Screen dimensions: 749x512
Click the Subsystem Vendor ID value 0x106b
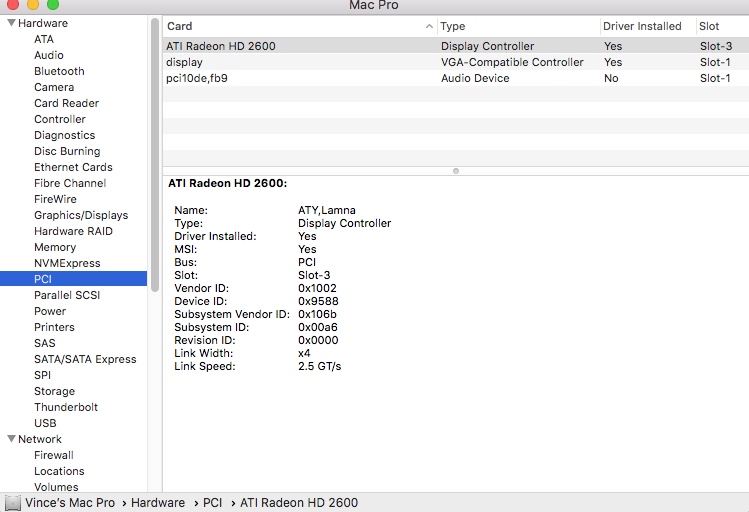click(x=317, y=314)
